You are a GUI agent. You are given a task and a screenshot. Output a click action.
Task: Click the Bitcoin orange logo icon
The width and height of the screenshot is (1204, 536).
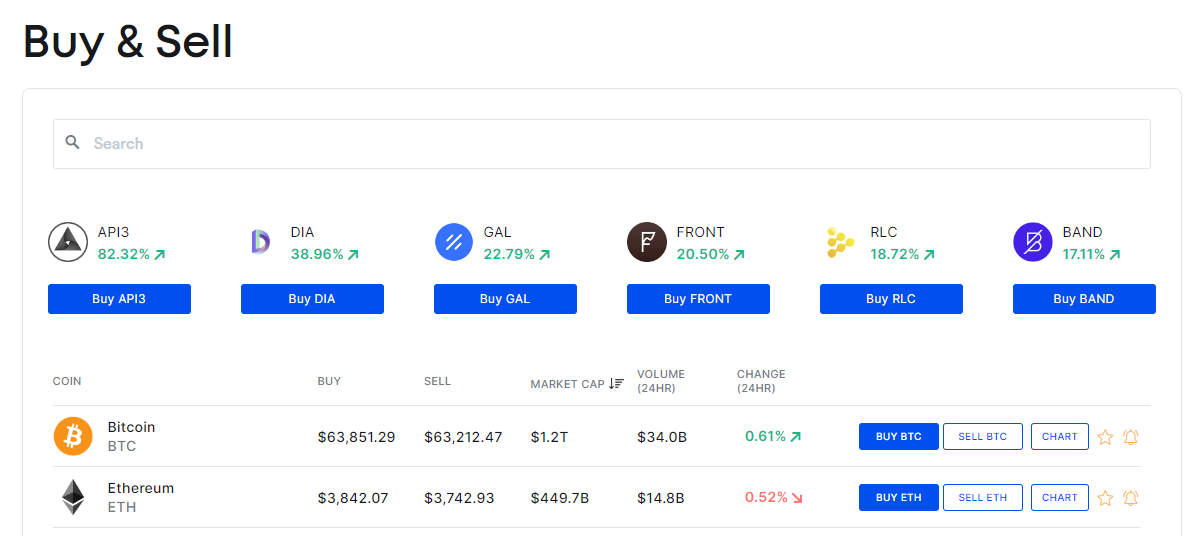point(73,436)
